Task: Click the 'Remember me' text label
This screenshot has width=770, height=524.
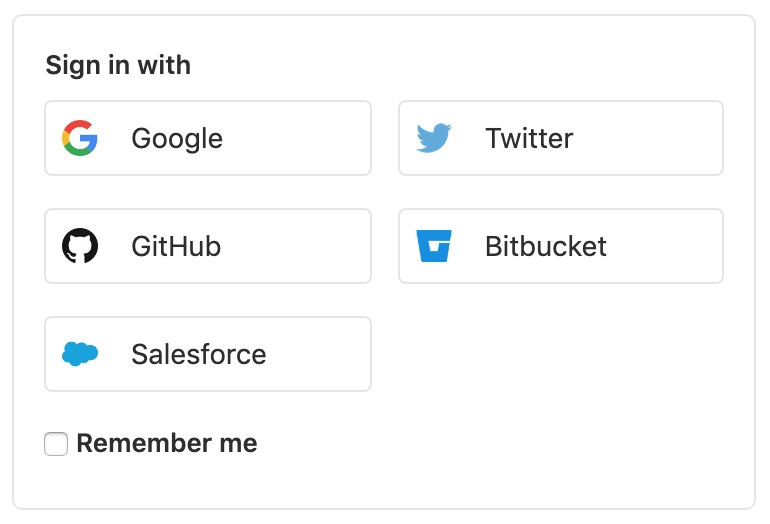Action: pos(166,443)
